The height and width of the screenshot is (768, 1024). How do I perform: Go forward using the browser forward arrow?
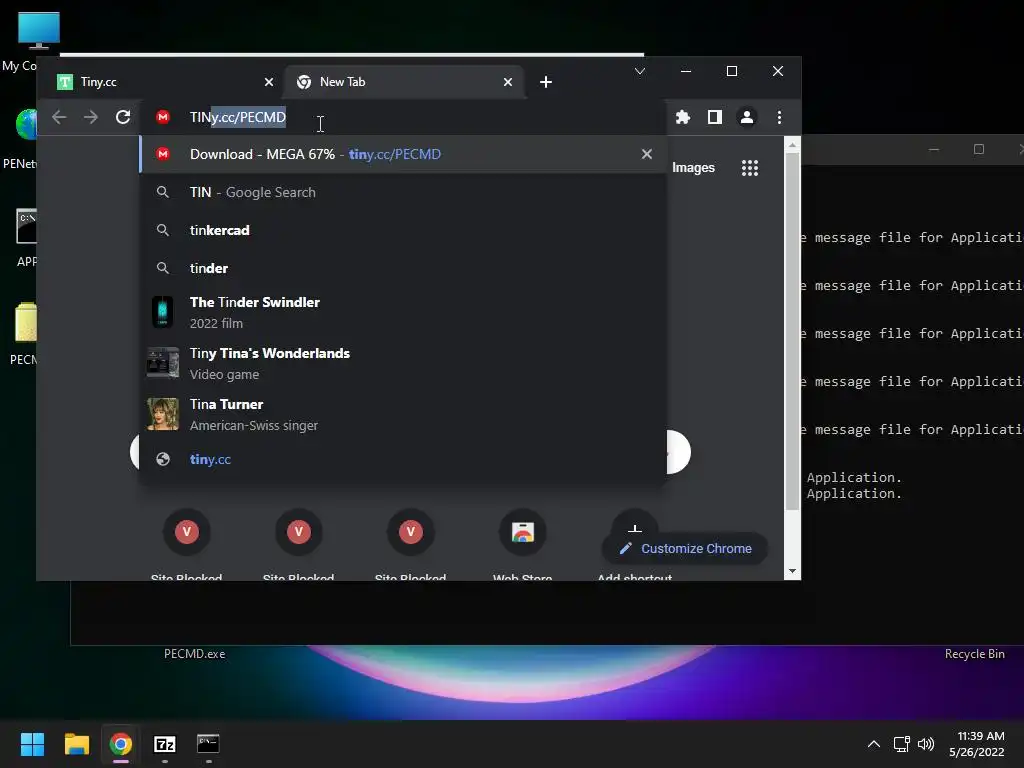[x=91, y=117]
